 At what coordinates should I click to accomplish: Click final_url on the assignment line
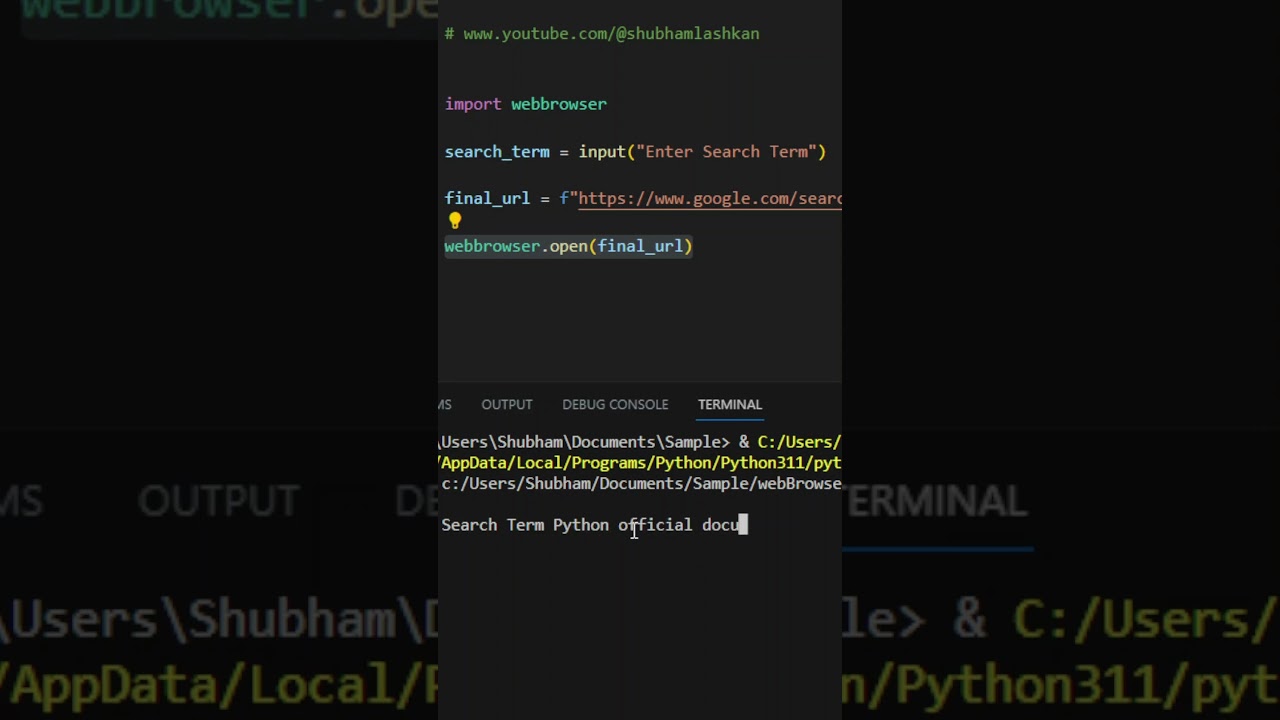point(487,199)
